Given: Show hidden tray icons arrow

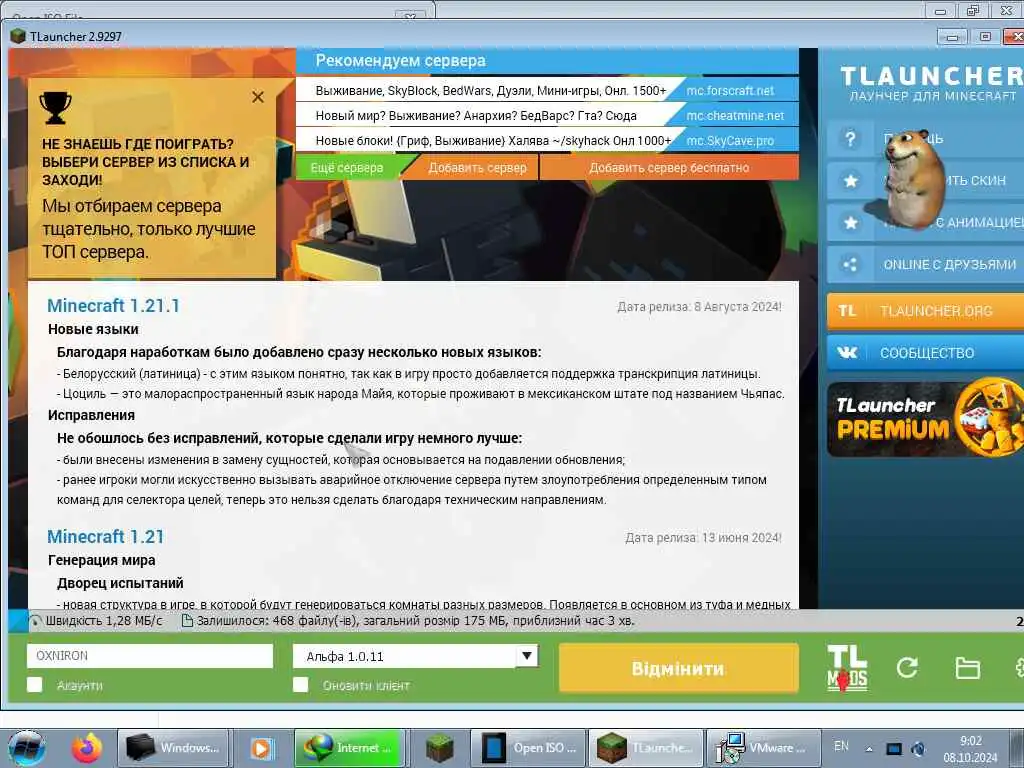Looking at the screenshot, I should tap(869, 748).
